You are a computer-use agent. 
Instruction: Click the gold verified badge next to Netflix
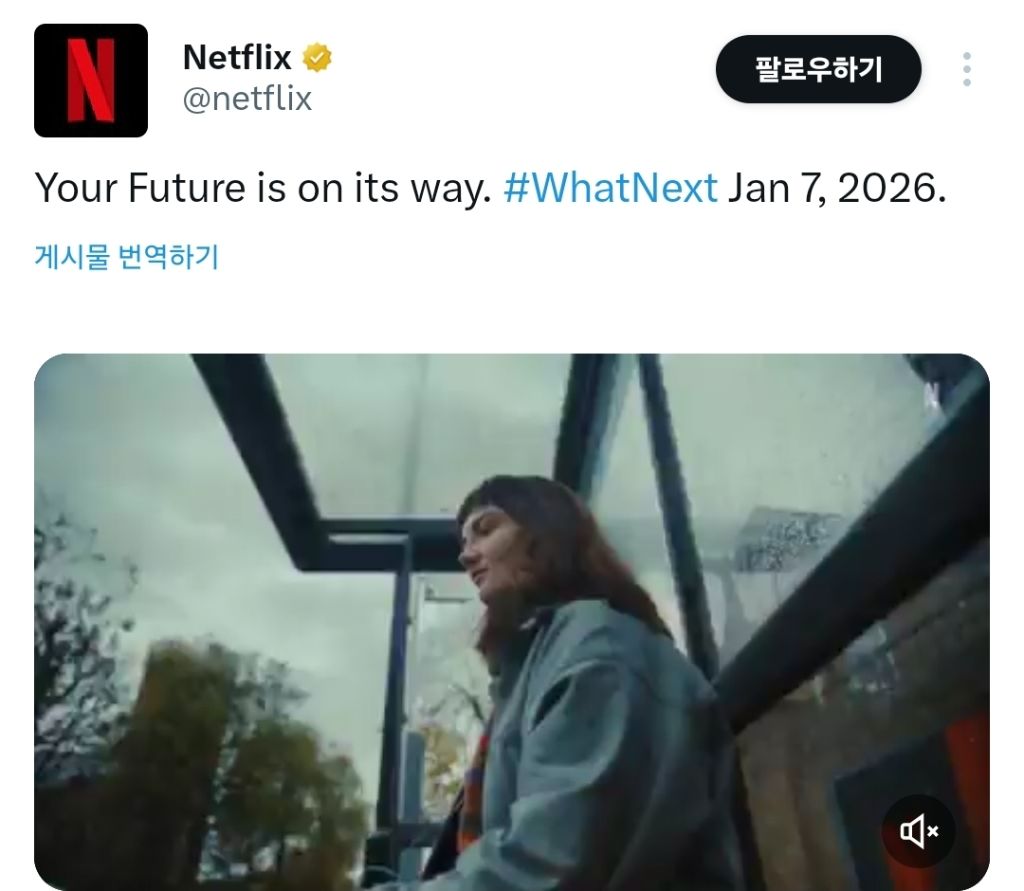click(317, 57)
